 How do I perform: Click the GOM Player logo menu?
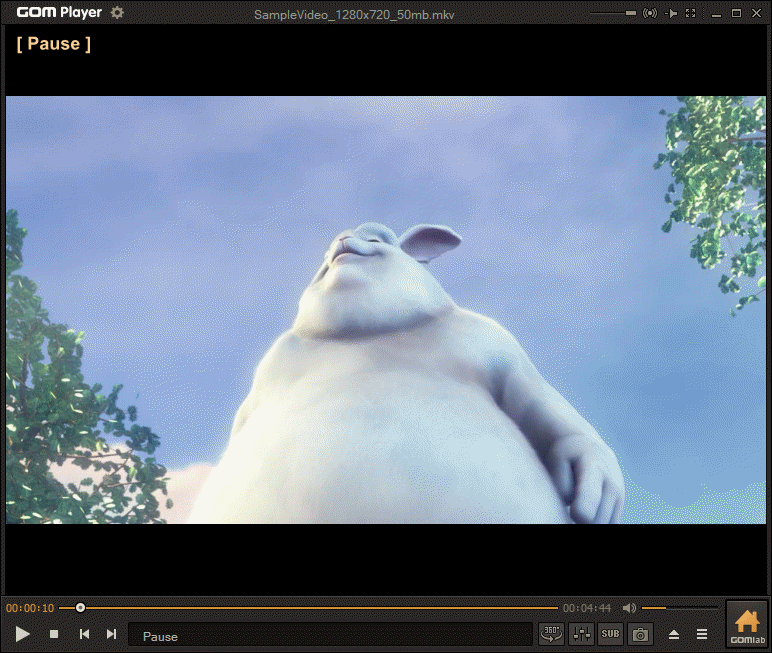[x=59, y=12]
